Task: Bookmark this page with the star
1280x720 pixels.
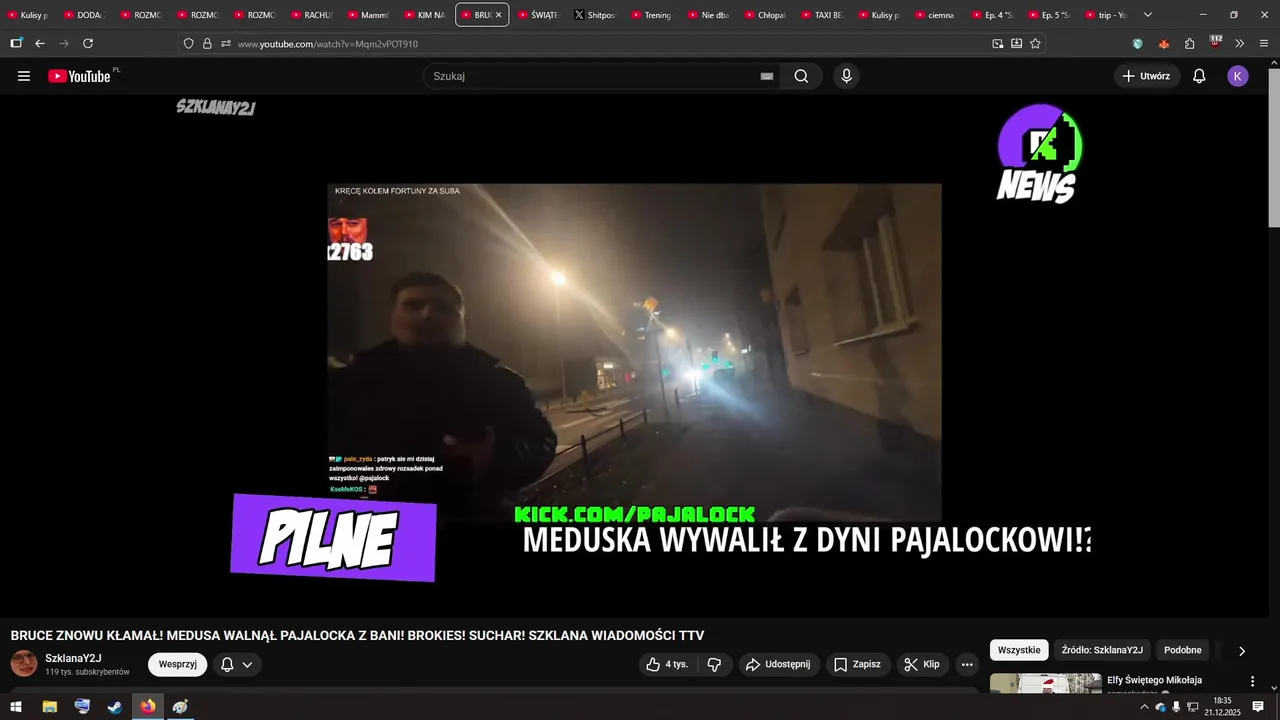Action: click(1035, 44)
